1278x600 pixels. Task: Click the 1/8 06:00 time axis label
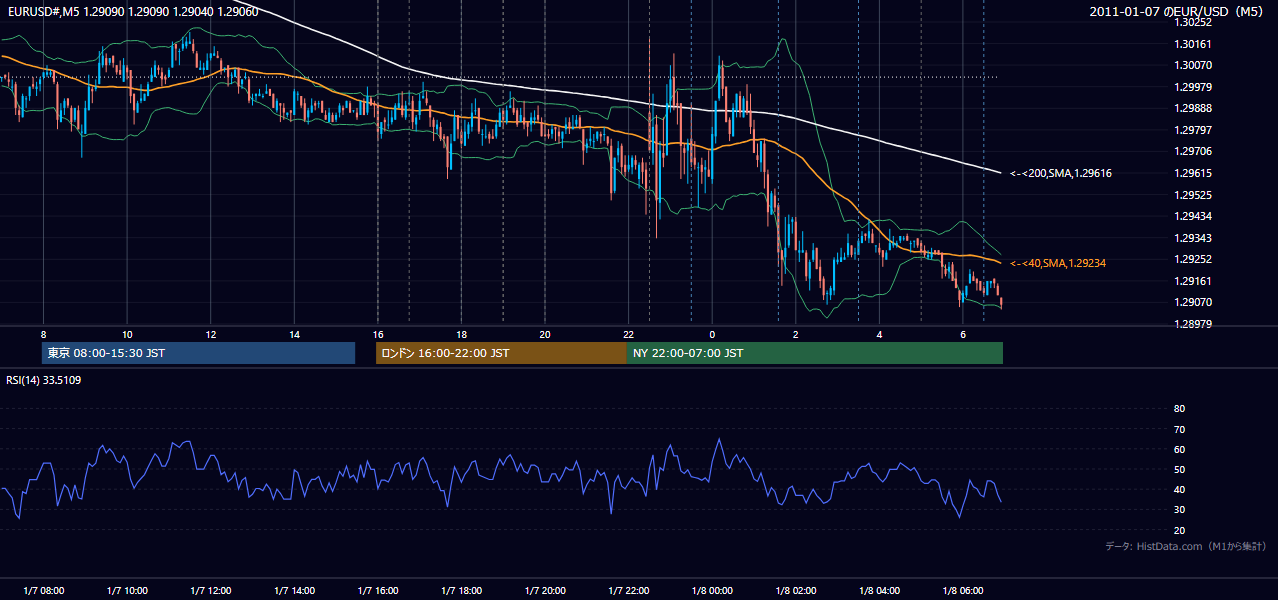[962, 591]
